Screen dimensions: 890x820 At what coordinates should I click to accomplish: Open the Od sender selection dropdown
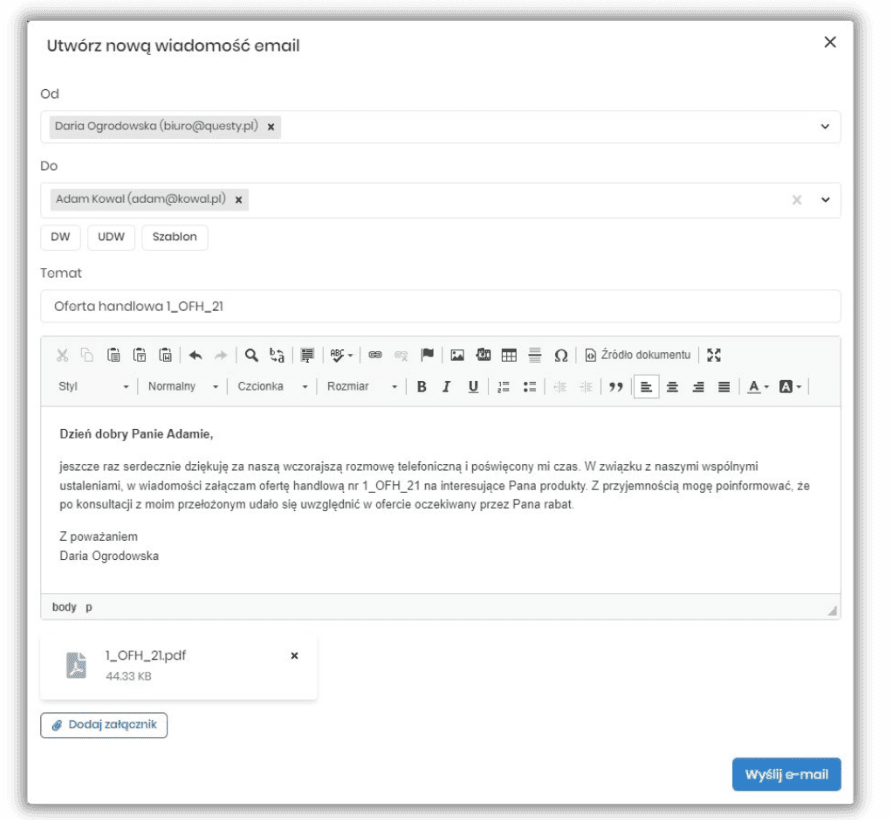[x=826, y=126]
